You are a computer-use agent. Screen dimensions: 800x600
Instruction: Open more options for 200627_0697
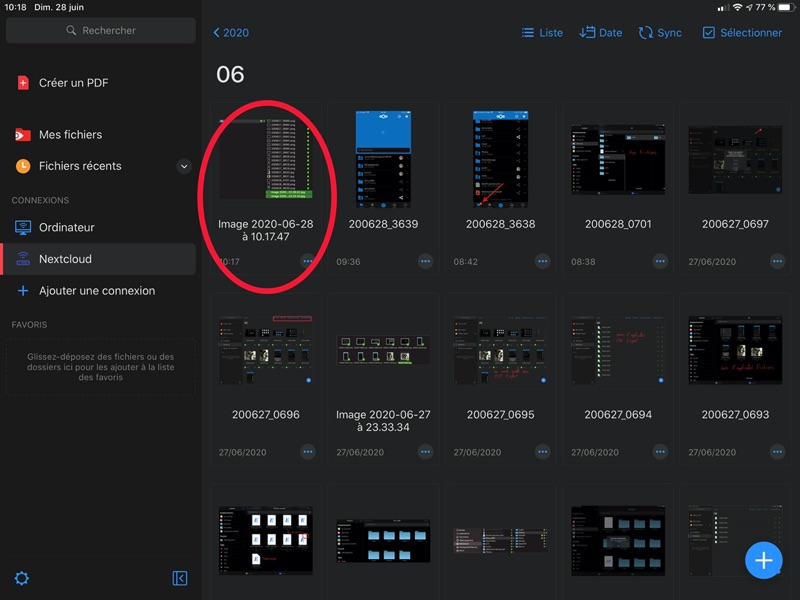pyautogui.click(x=777, y=261)
